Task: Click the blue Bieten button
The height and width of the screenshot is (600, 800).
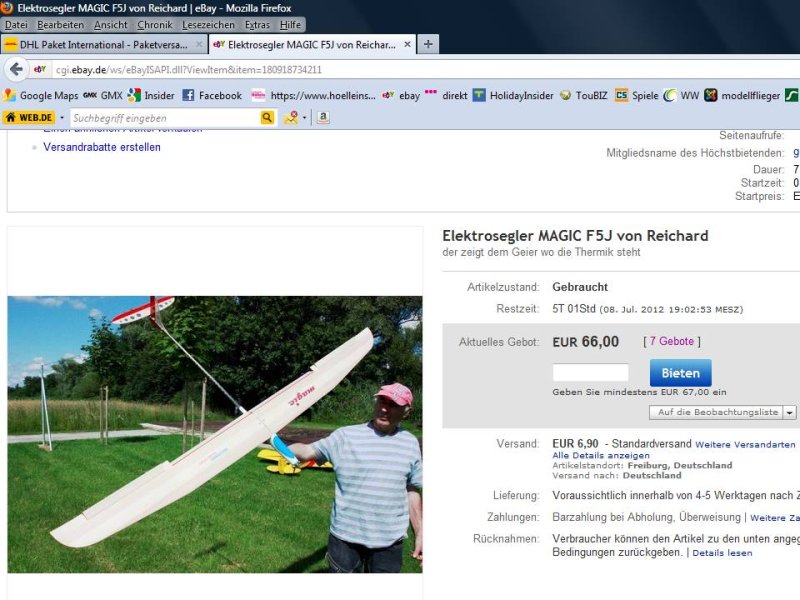Action: click(x=680, y=373)
